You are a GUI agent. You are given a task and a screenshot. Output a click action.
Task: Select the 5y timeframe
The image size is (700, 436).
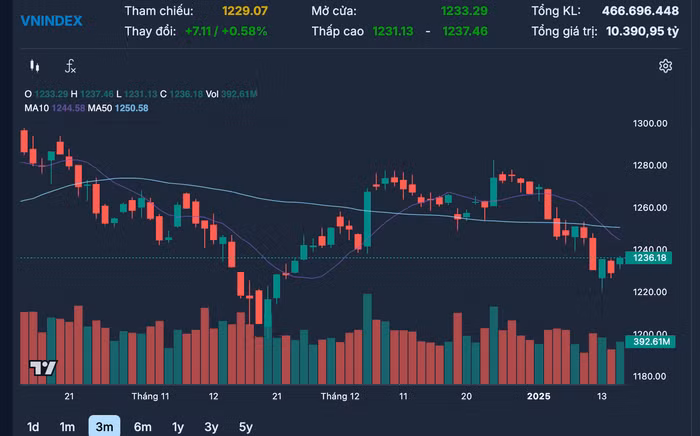click(x=246, y=428)
